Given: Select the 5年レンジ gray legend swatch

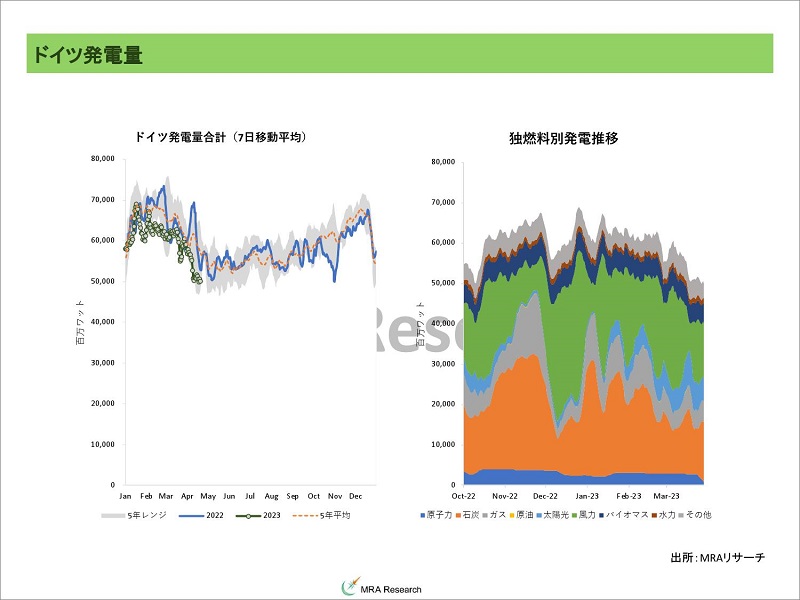Looking at the screenshot, I should point(113,515).
